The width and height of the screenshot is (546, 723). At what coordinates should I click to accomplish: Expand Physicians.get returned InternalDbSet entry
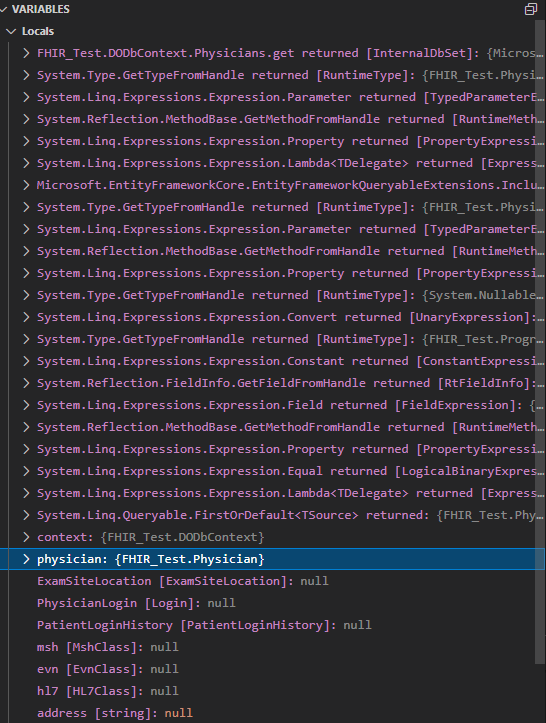click(27, 53)
